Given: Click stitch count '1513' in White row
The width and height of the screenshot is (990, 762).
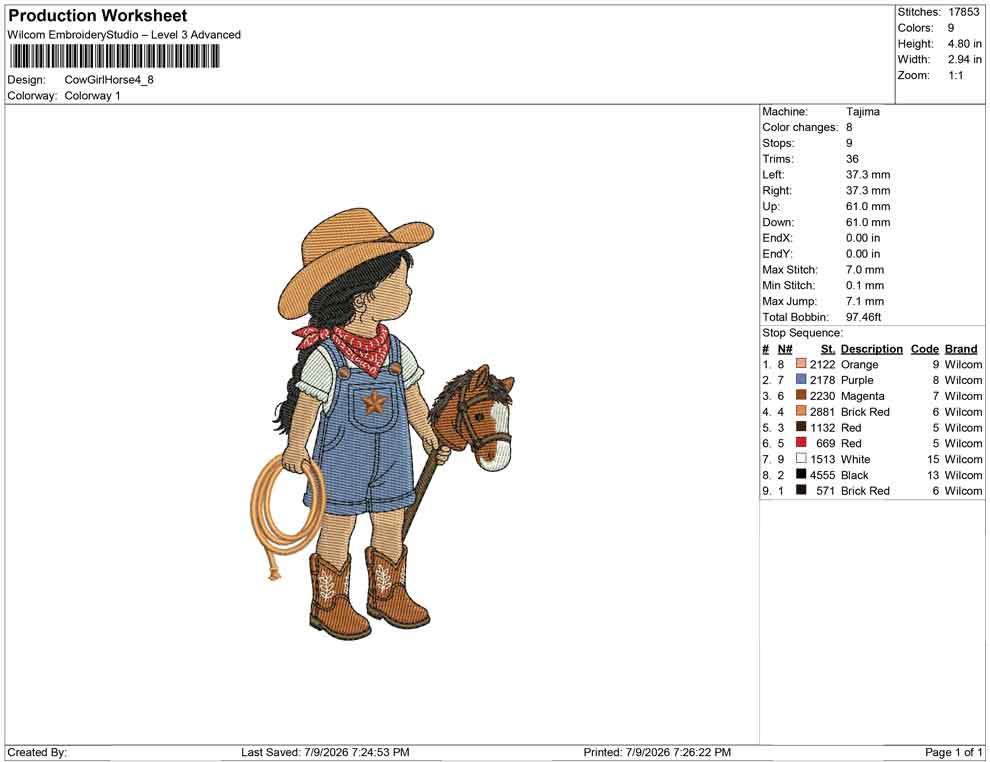Looking at the screenshot, I should pos(822,459).
